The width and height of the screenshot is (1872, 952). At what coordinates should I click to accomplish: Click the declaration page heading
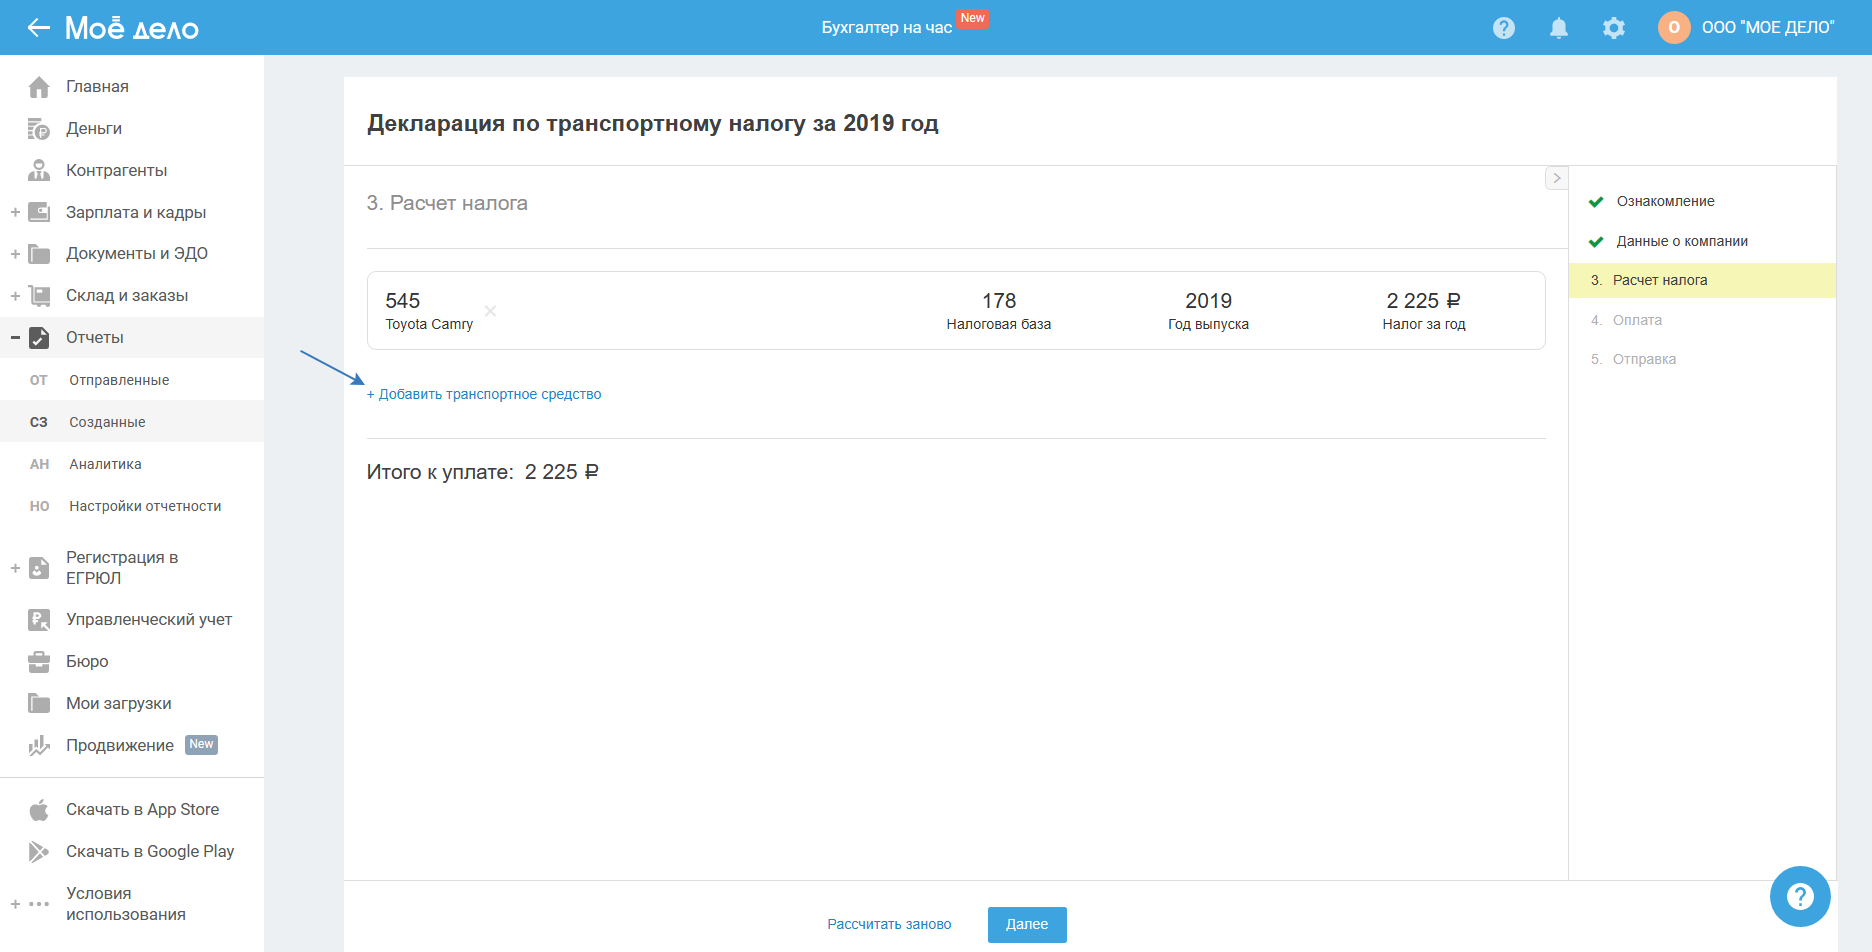point(653,123)
